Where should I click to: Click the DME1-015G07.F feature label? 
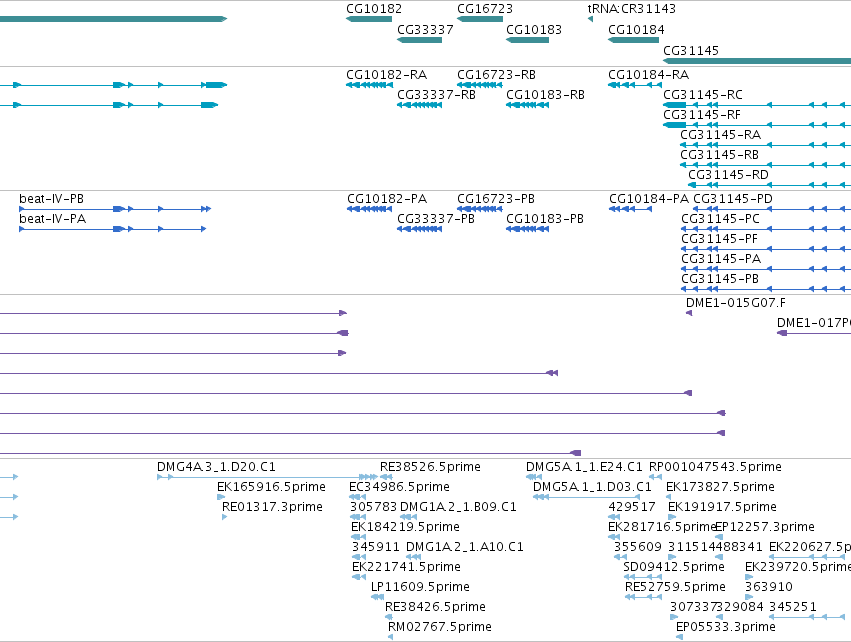point(736,303)
